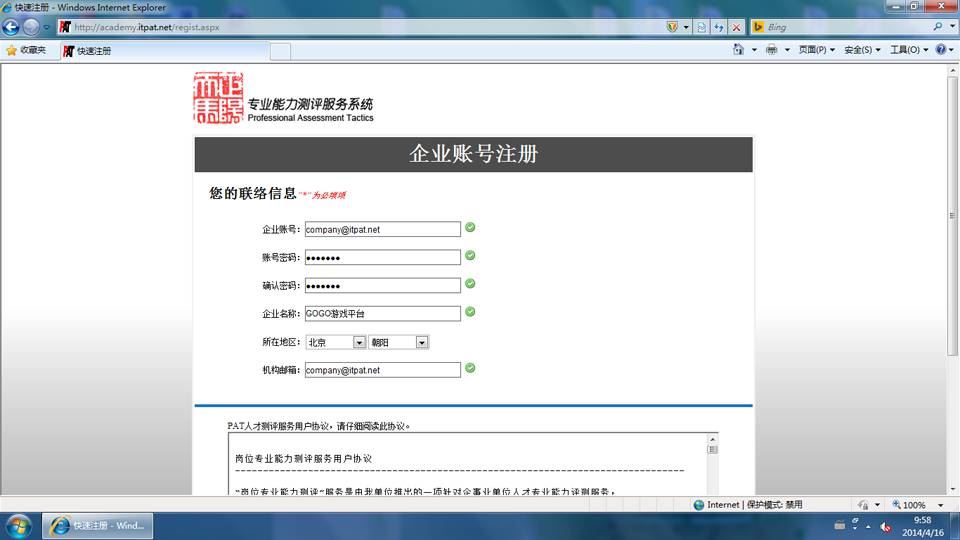Image resolution: width=960 pixels, height=540 pixels.
Task: Open the 北京 province dropdown
Action: (x=336, y=342)
